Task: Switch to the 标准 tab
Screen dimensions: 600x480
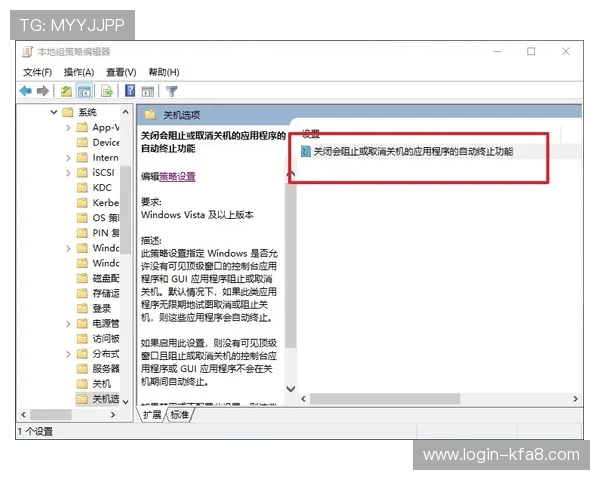Action: click(179, 415)
